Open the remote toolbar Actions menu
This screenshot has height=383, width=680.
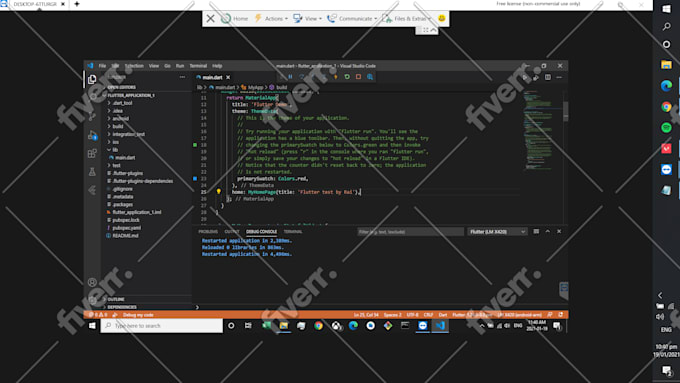point(271,19)
